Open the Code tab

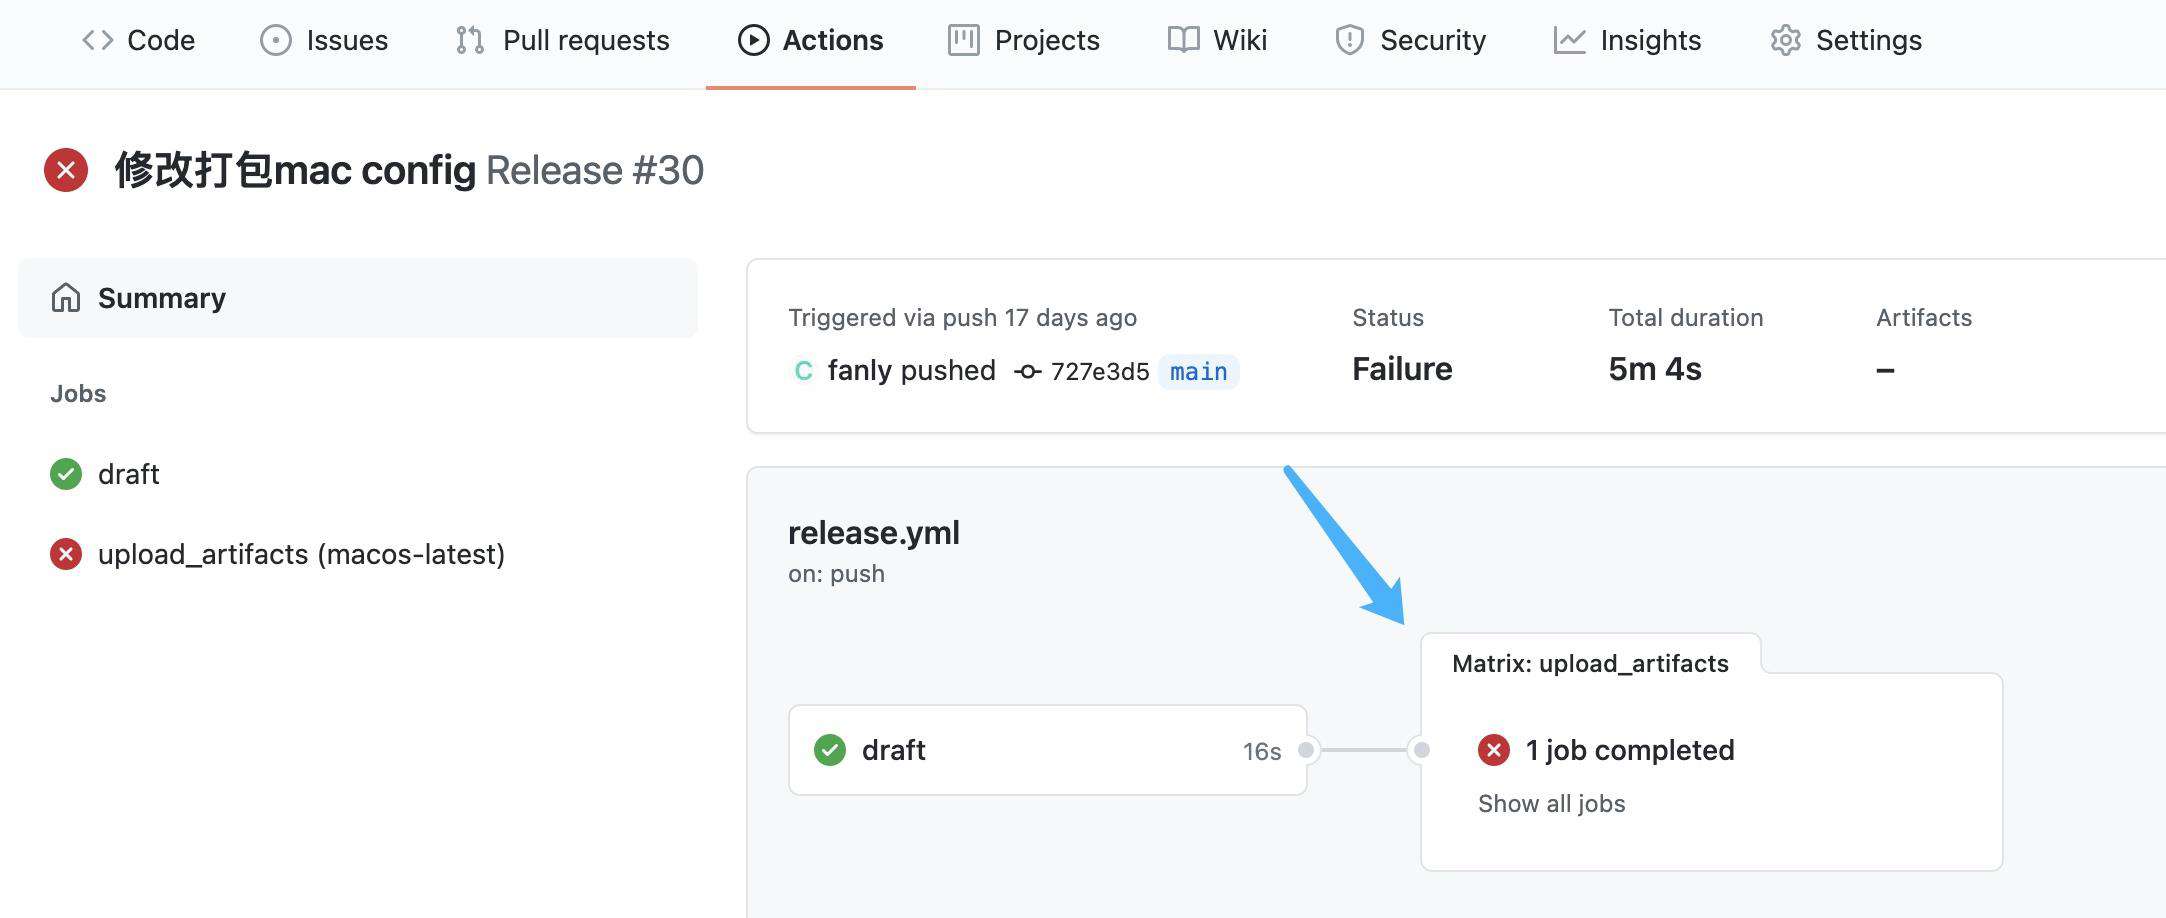138,40
